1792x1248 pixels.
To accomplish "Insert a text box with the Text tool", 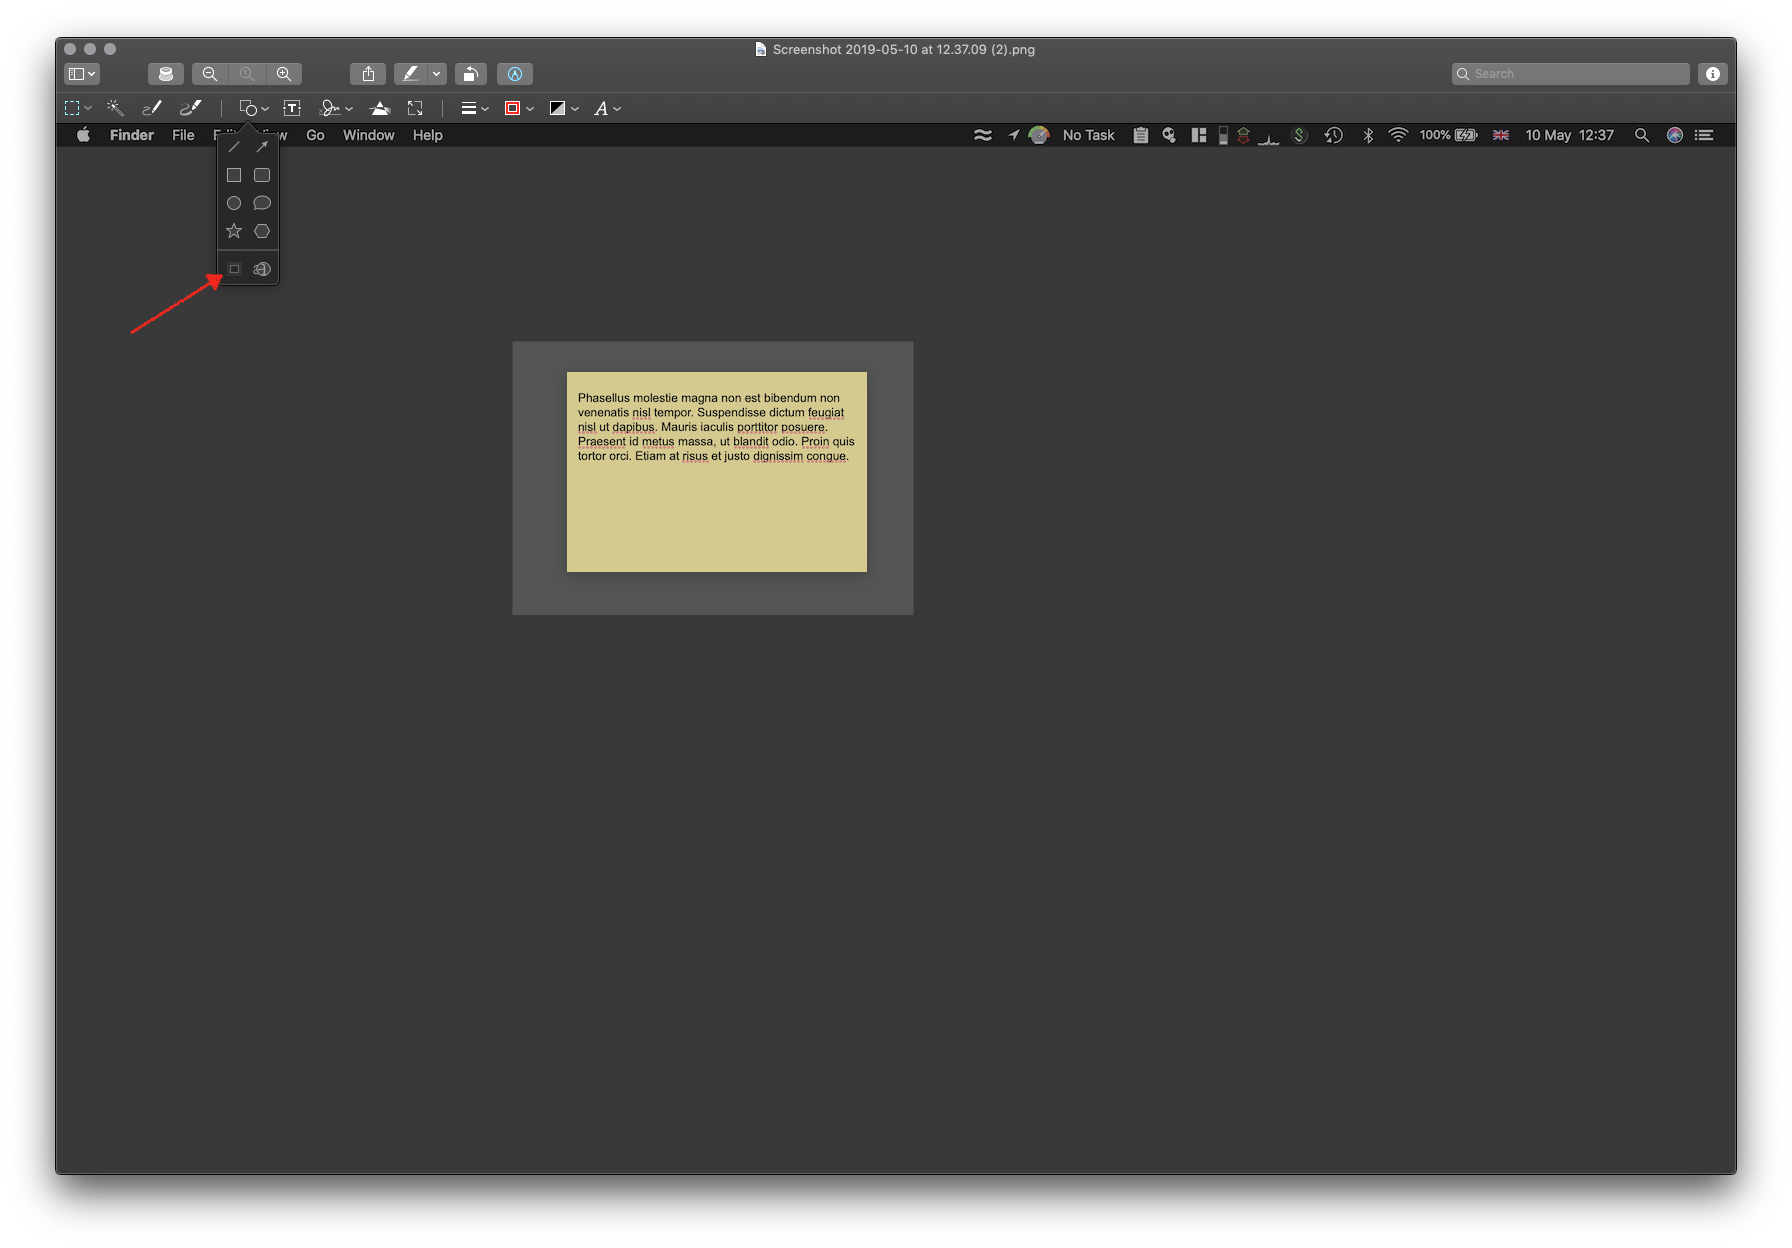I will (292, 108).
